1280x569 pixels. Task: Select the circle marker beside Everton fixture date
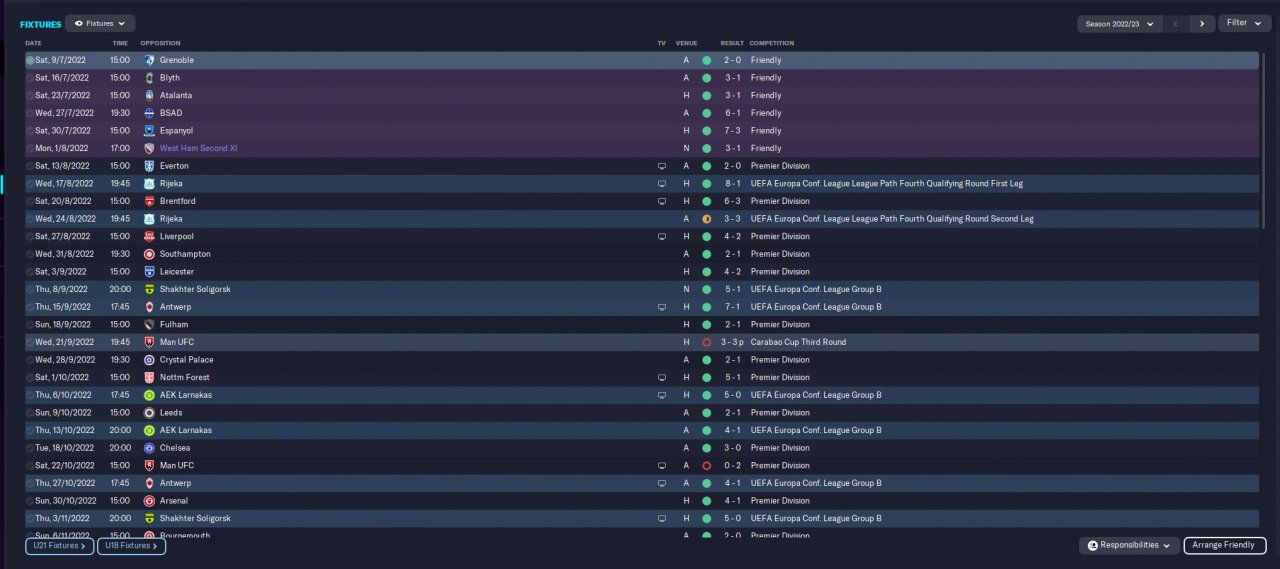click(x=30, y=166)
